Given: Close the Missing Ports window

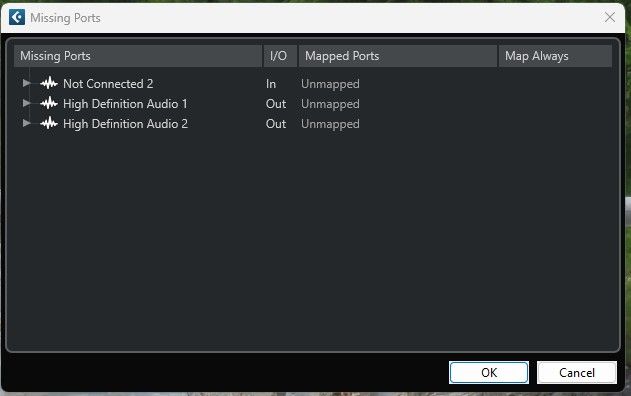Looking at the screenshot, I should 610,17.
